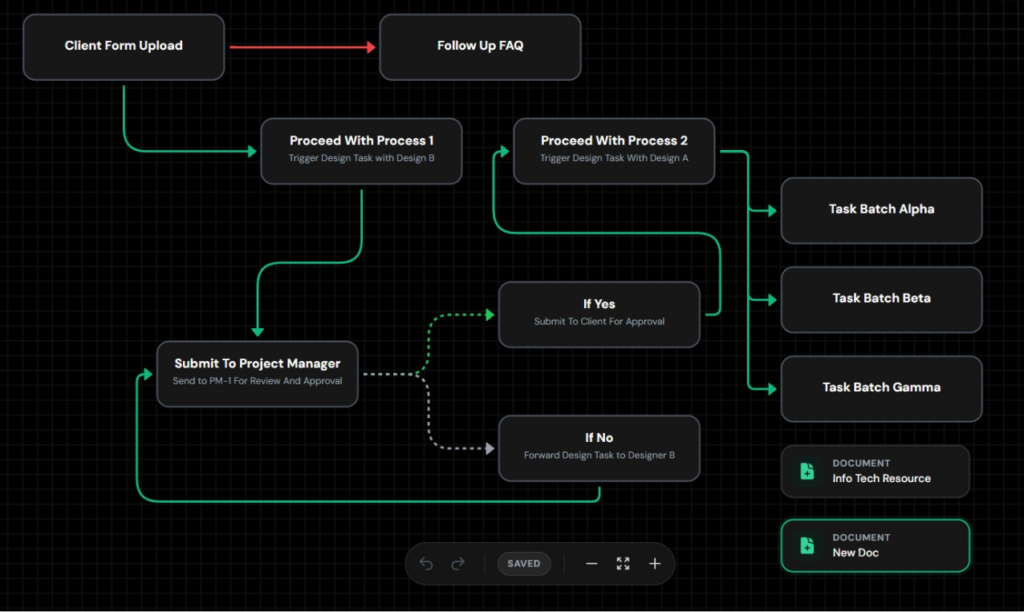
Task: Choose the If No decision node
Action: coord(599,446)
